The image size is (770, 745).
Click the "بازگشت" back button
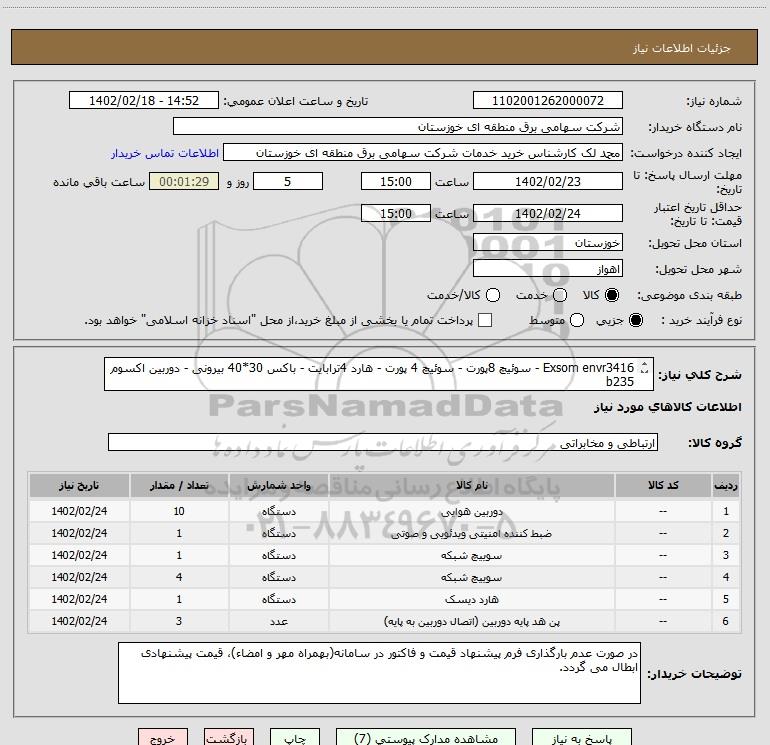pos(232,738)
